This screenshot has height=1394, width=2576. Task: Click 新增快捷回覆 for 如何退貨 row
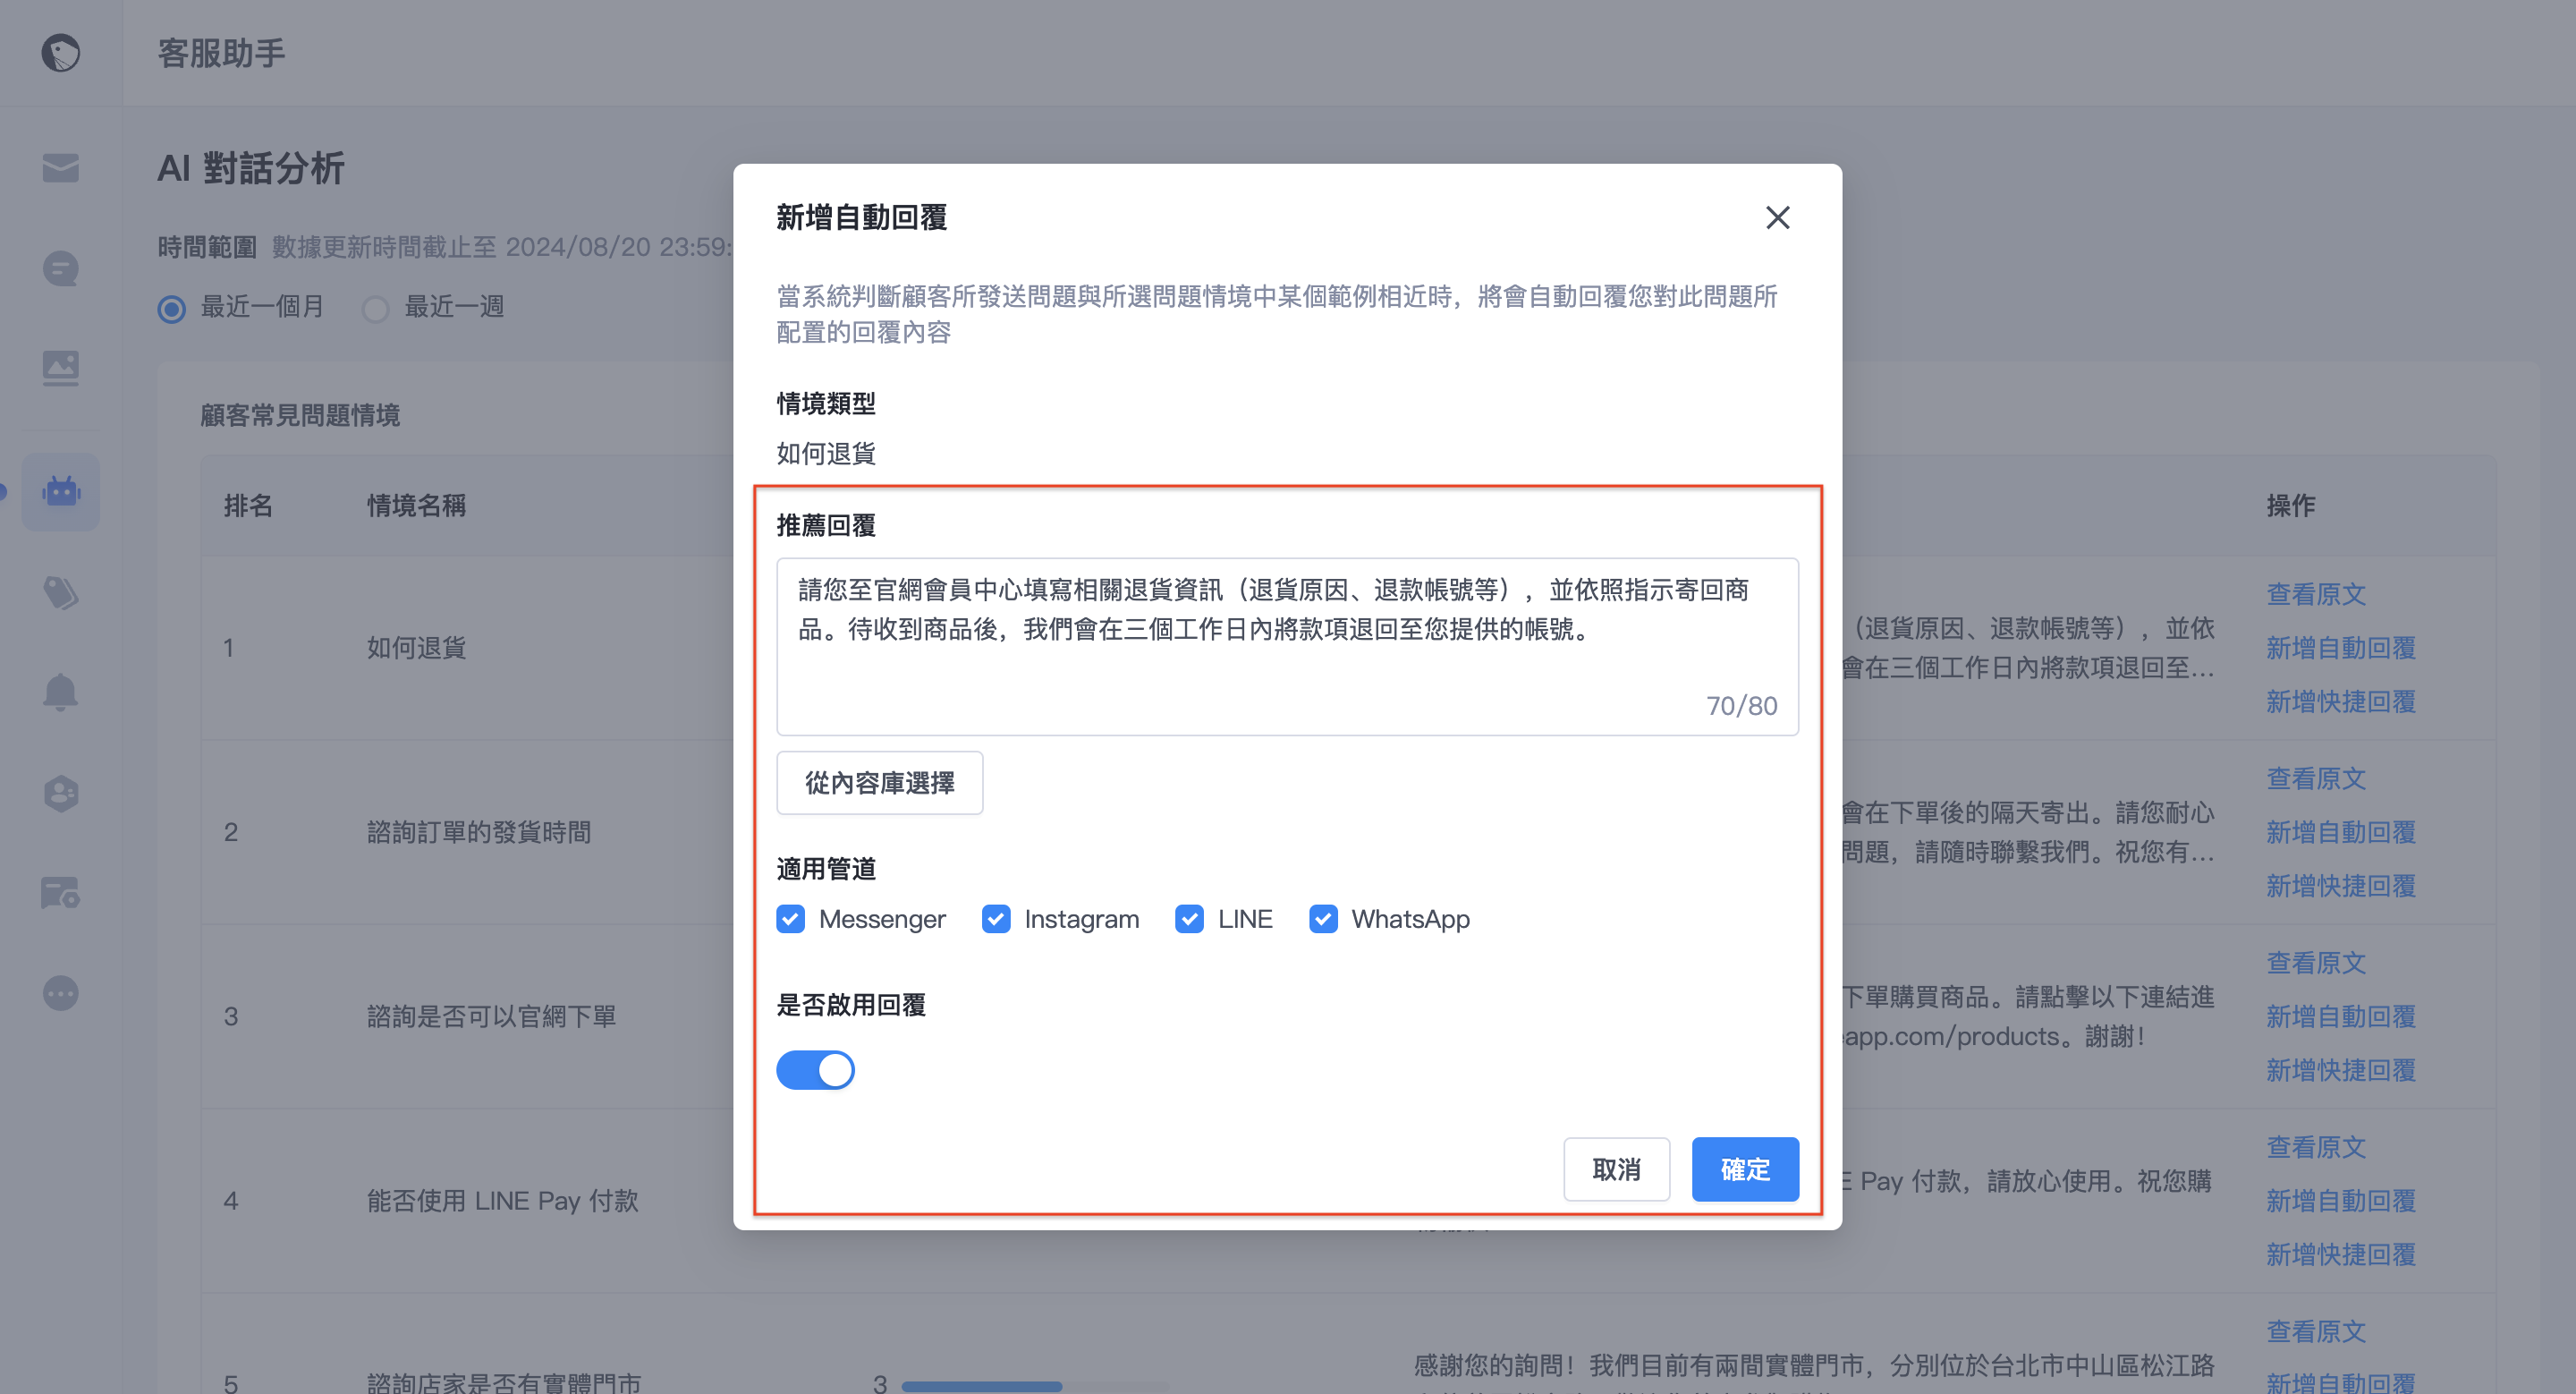(x=2340, y=702)
